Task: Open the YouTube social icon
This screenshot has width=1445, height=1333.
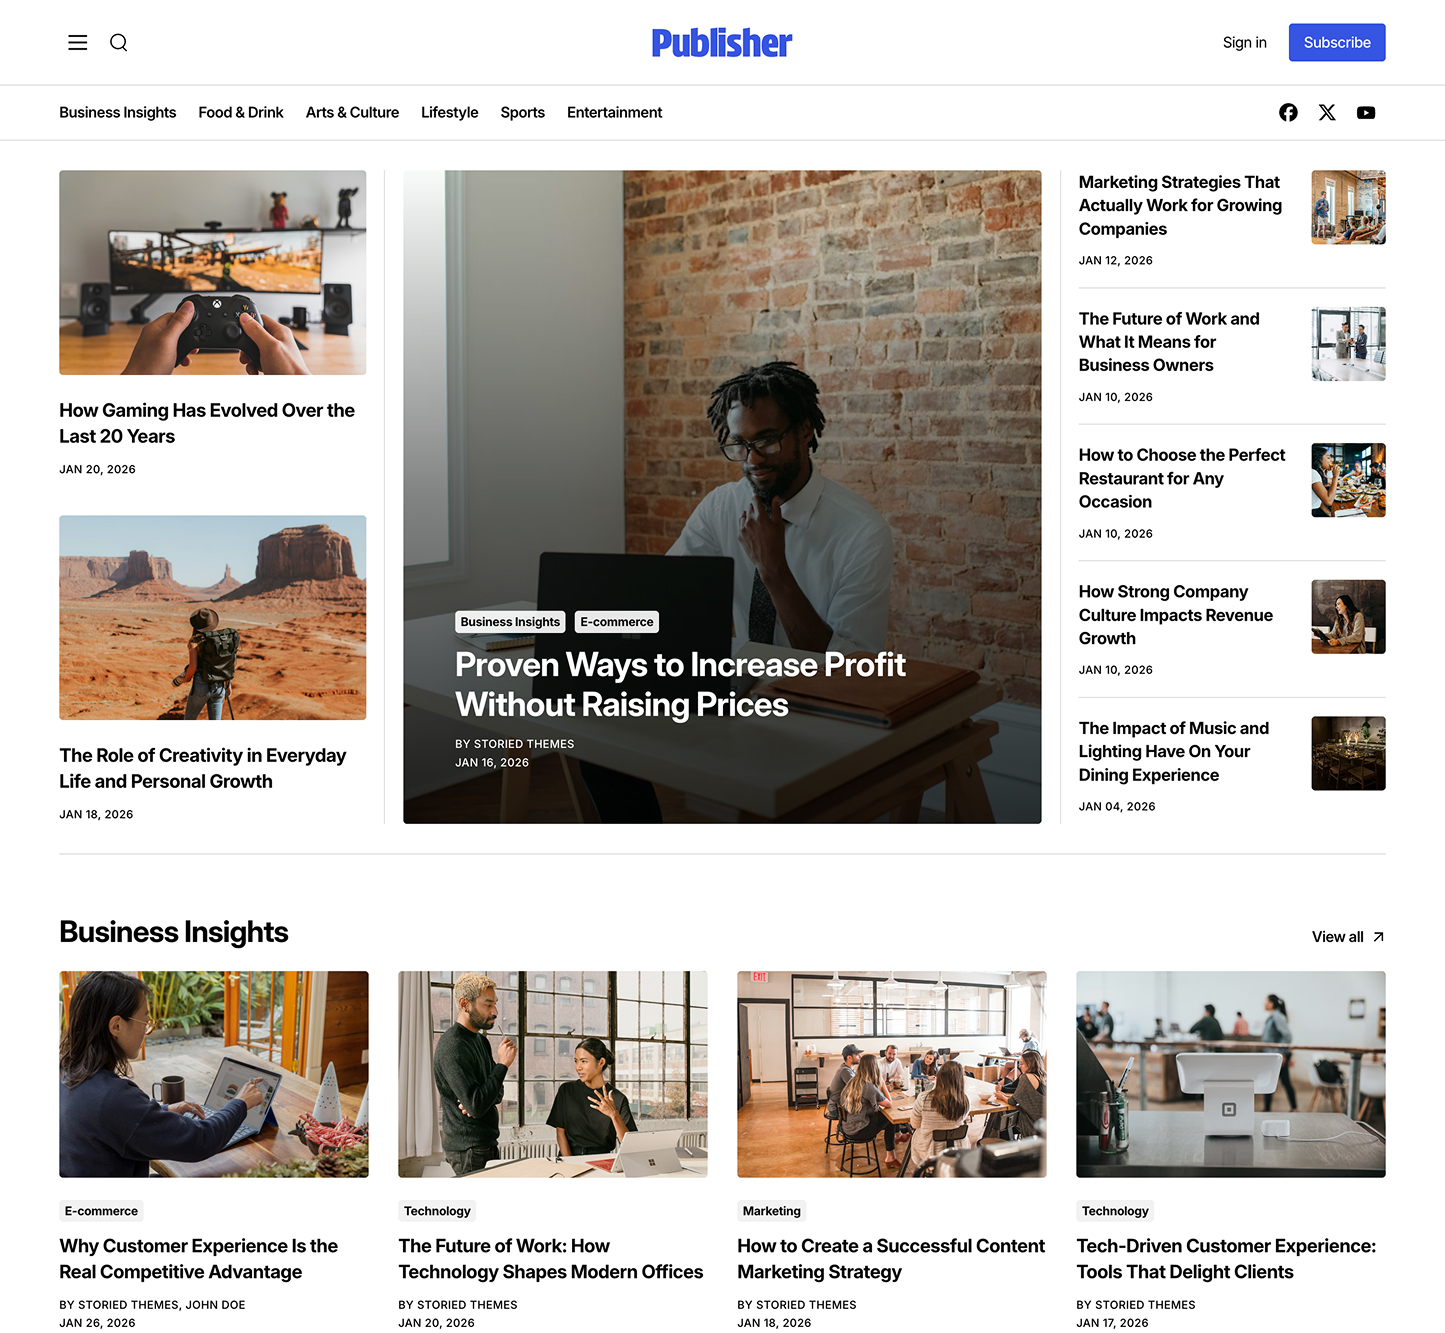Action: coord(1366,113)
